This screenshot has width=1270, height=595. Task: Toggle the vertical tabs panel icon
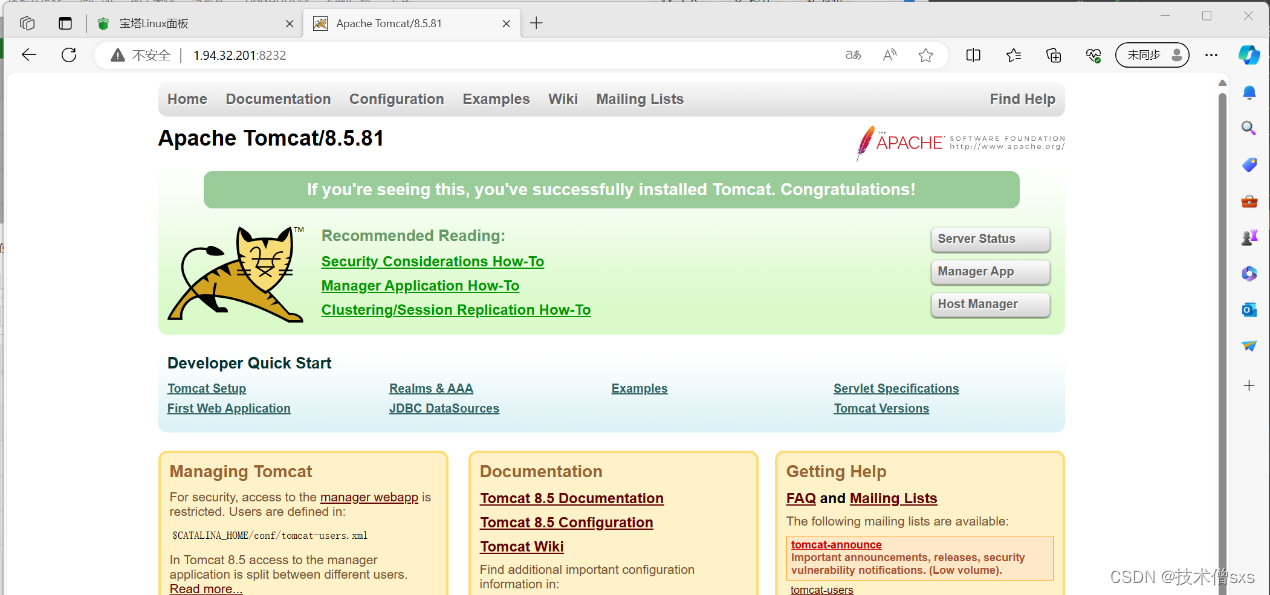(x=65, y=23)
